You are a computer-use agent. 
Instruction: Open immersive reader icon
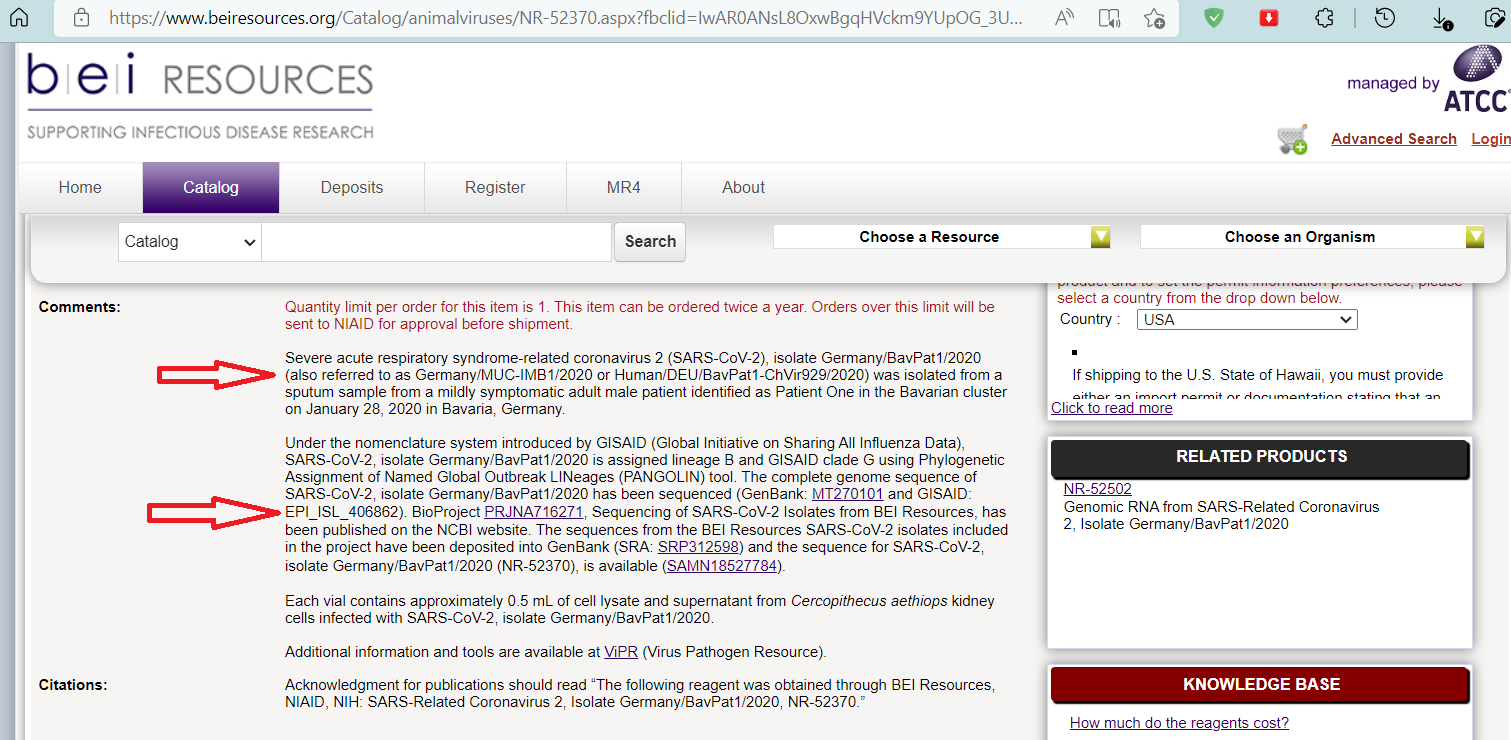pos(1109,17)
